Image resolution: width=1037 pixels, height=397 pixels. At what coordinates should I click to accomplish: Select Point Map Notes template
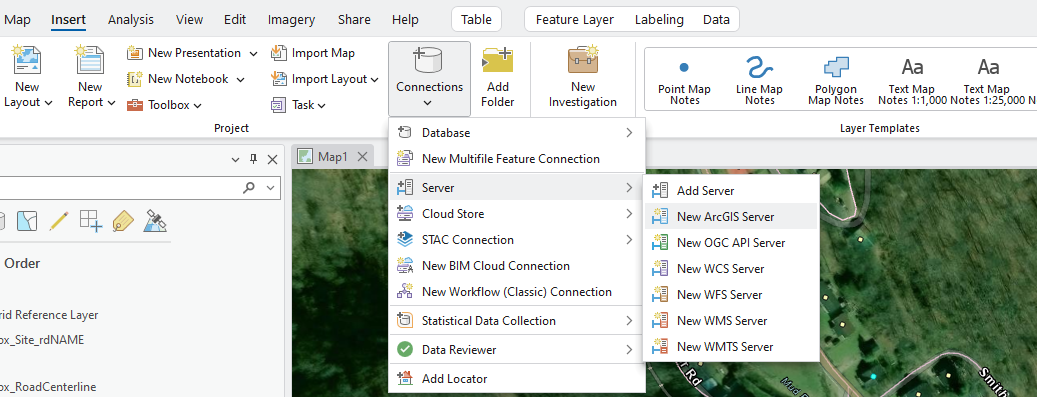[684, 82]
